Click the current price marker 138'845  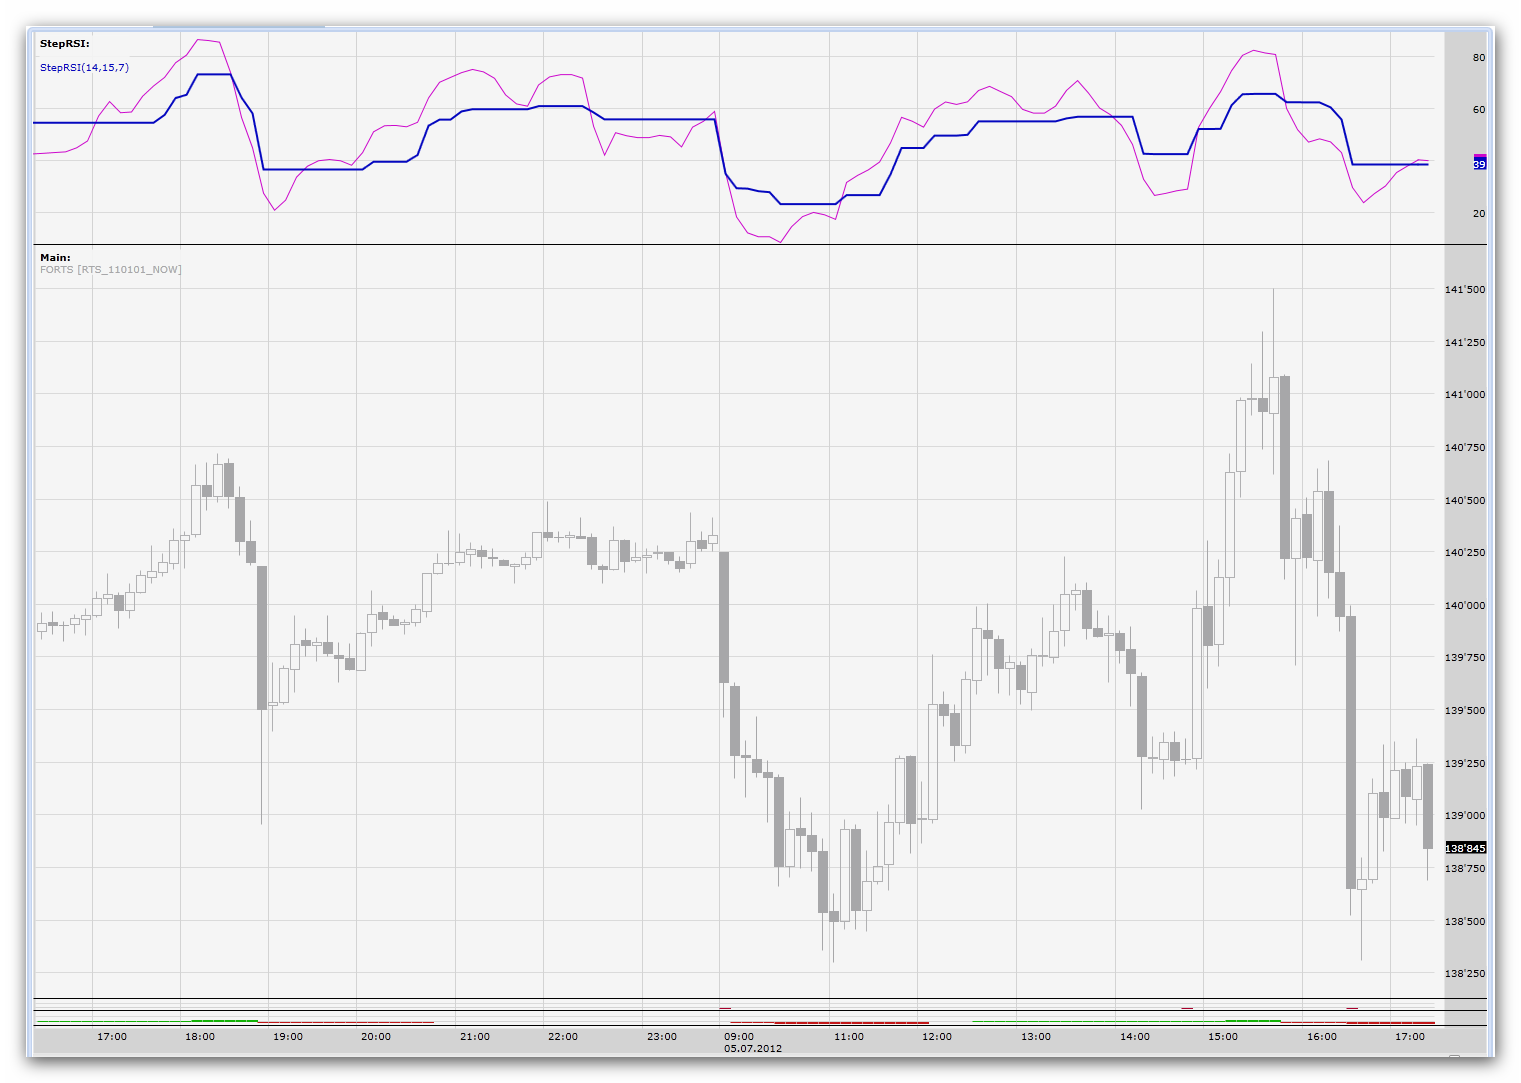(1466, 848)
